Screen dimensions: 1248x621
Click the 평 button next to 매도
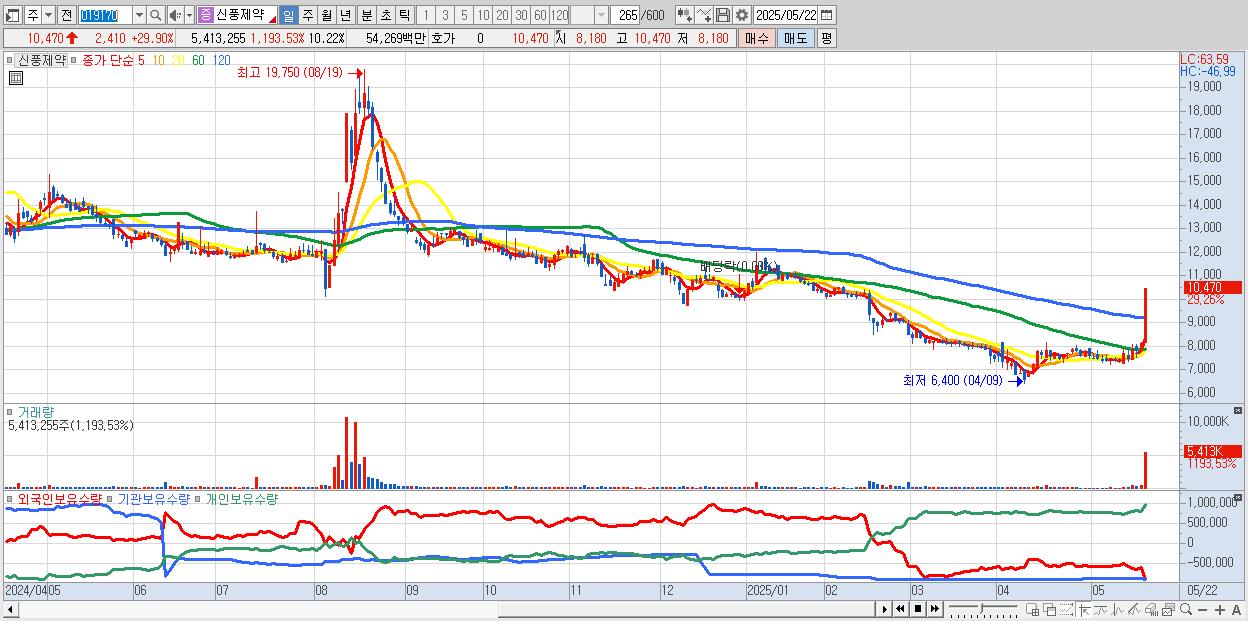point(826,38)
